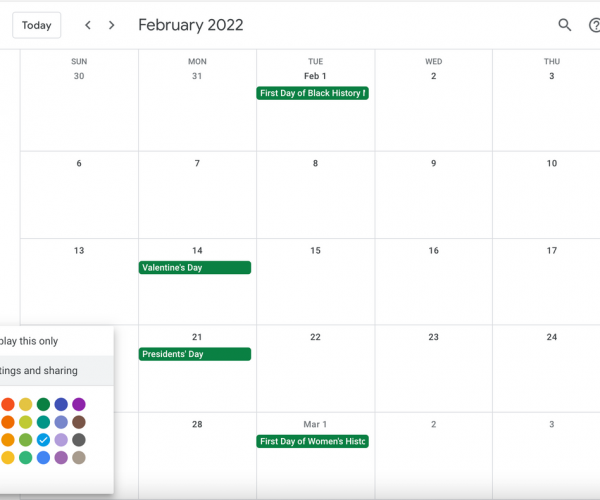Pick the vivid purple grape swatch
600x500 pixels.
79,404
